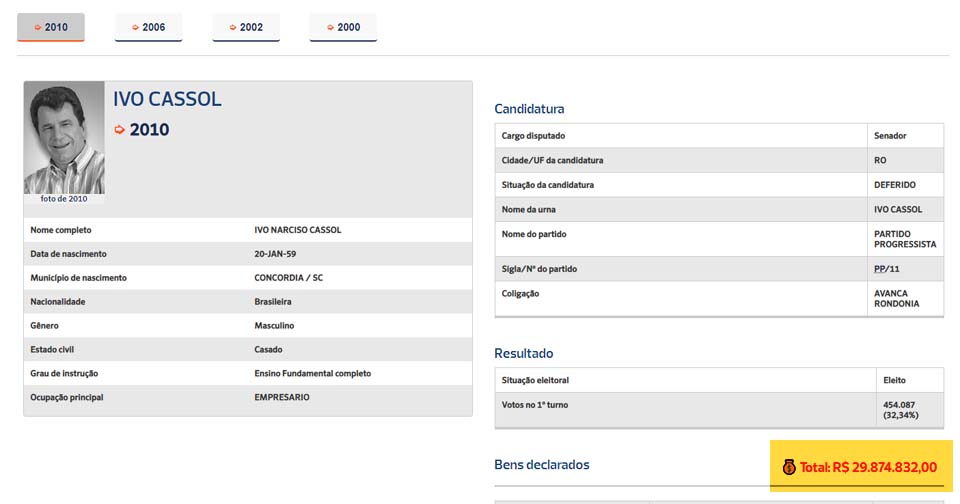This screenshot has height=504, width=960.
Task: Click the arrow icon in the 2010 tab
Action: point(38,27)
